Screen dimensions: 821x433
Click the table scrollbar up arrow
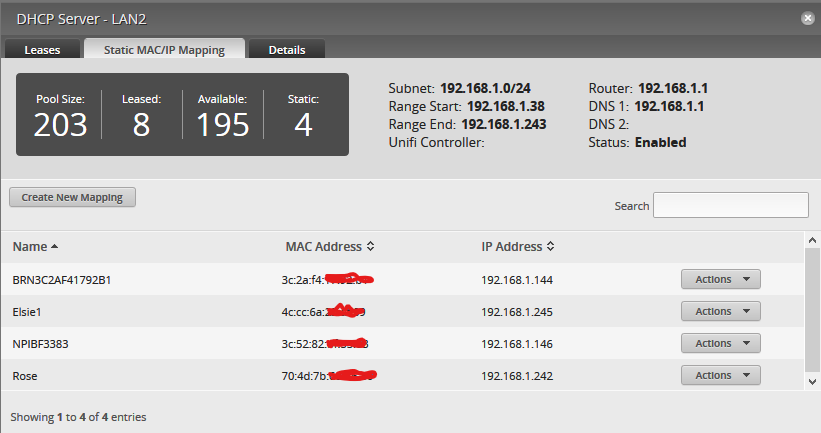[812, 240]
